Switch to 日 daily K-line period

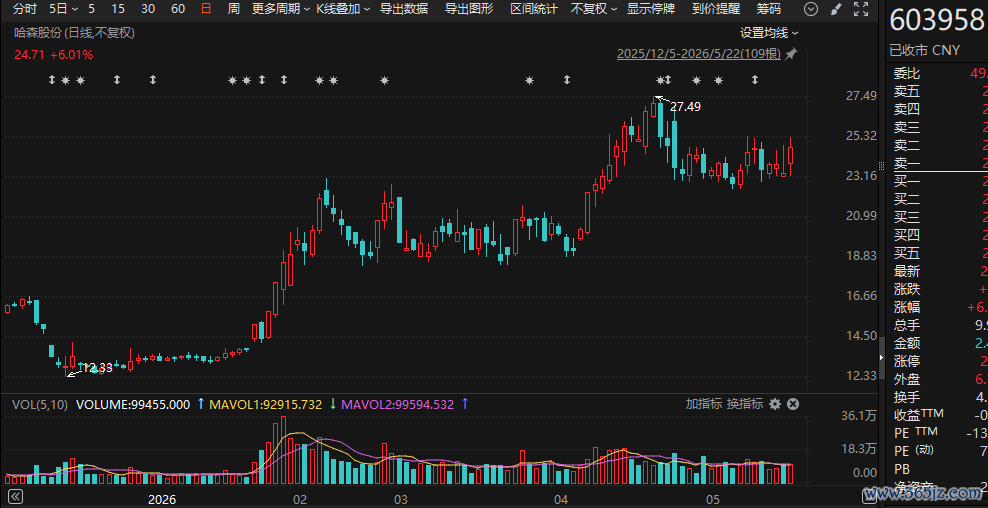click(x=206, y=9)
